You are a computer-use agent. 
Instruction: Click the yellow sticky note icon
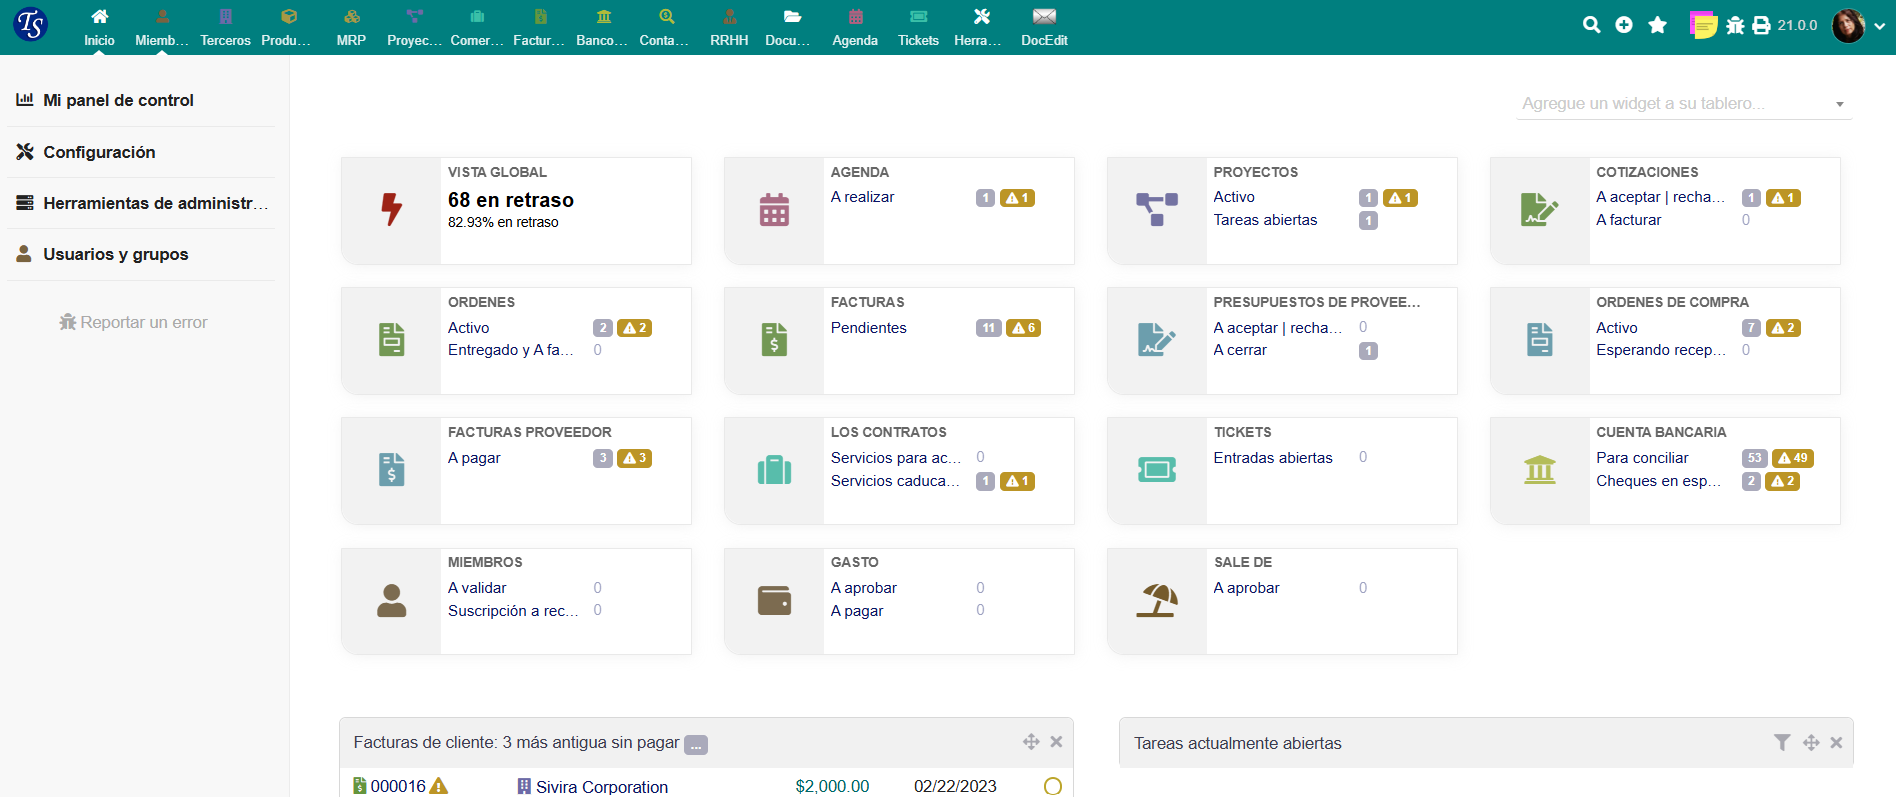click(x=1702, y=25)
